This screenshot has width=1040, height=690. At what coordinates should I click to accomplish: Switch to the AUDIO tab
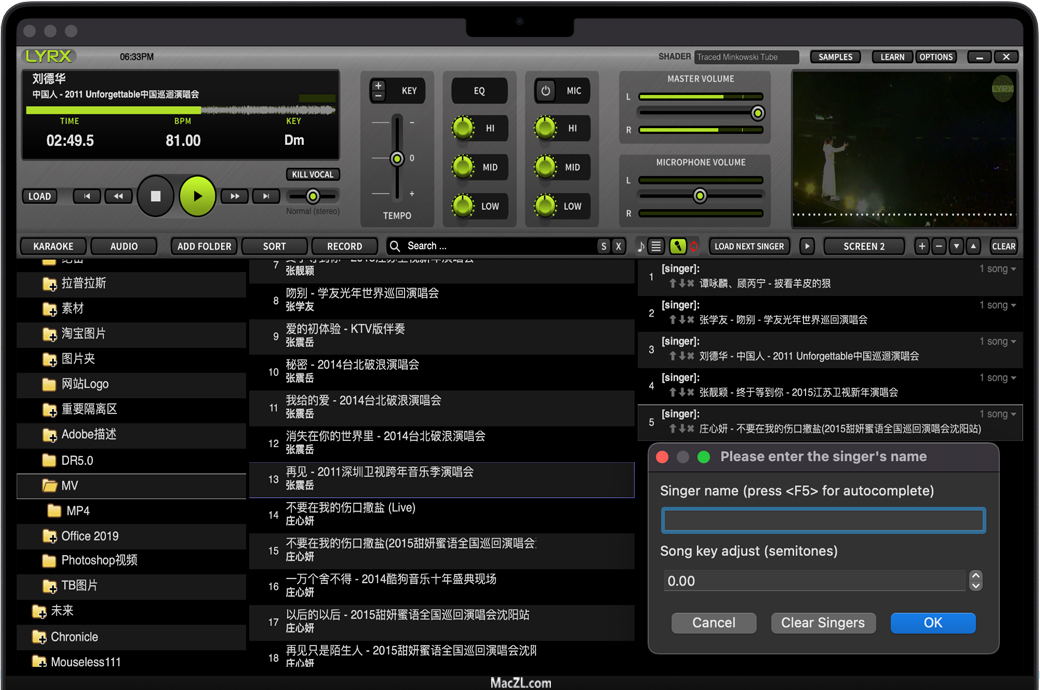point(124,246)
